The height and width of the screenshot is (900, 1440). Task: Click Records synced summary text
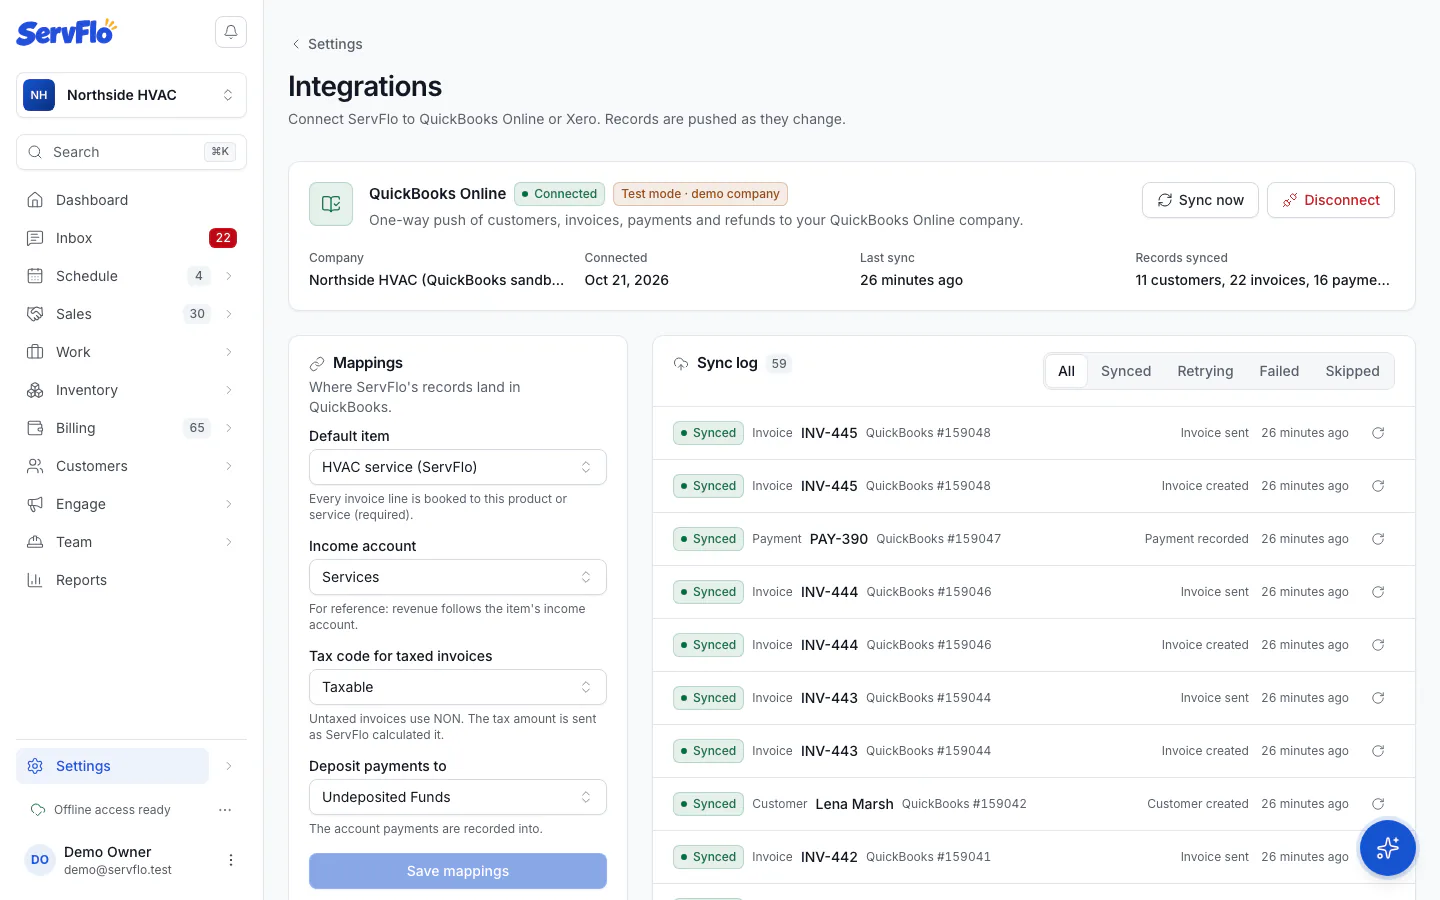pyautogui.click(x=1262, y=280)
